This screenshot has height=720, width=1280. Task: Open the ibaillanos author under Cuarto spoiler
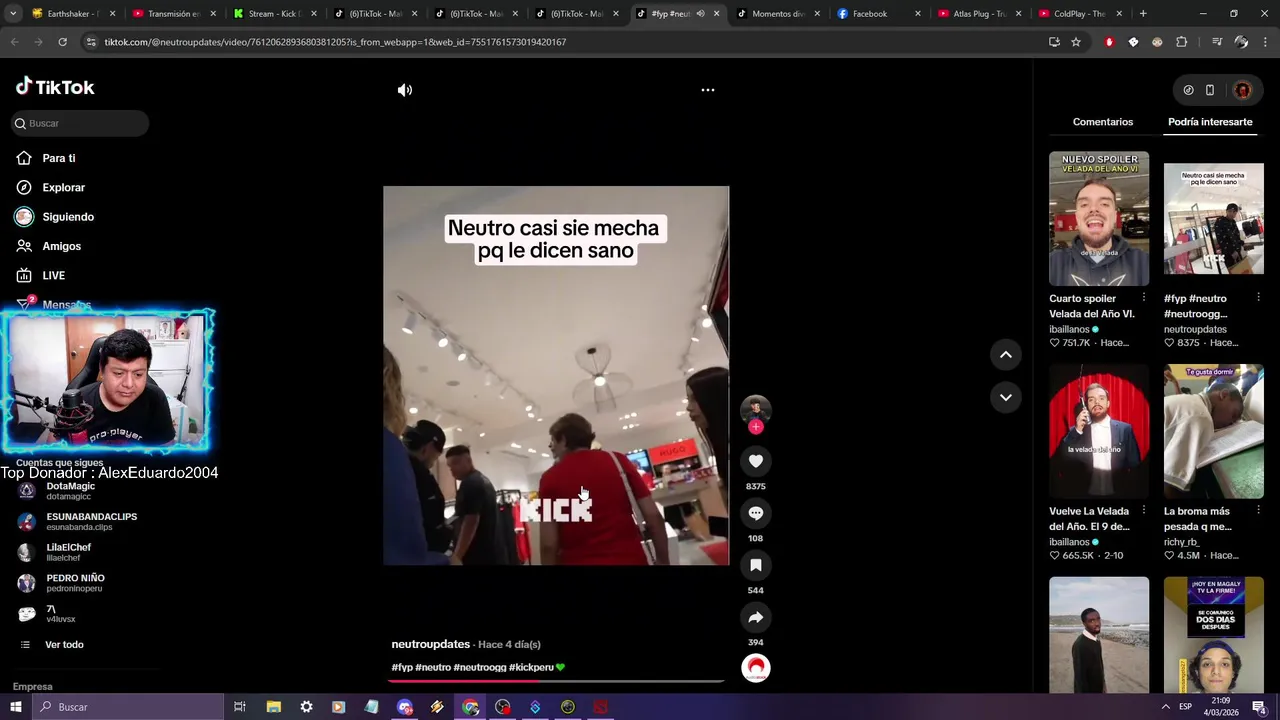click(x=1069, y=329)
